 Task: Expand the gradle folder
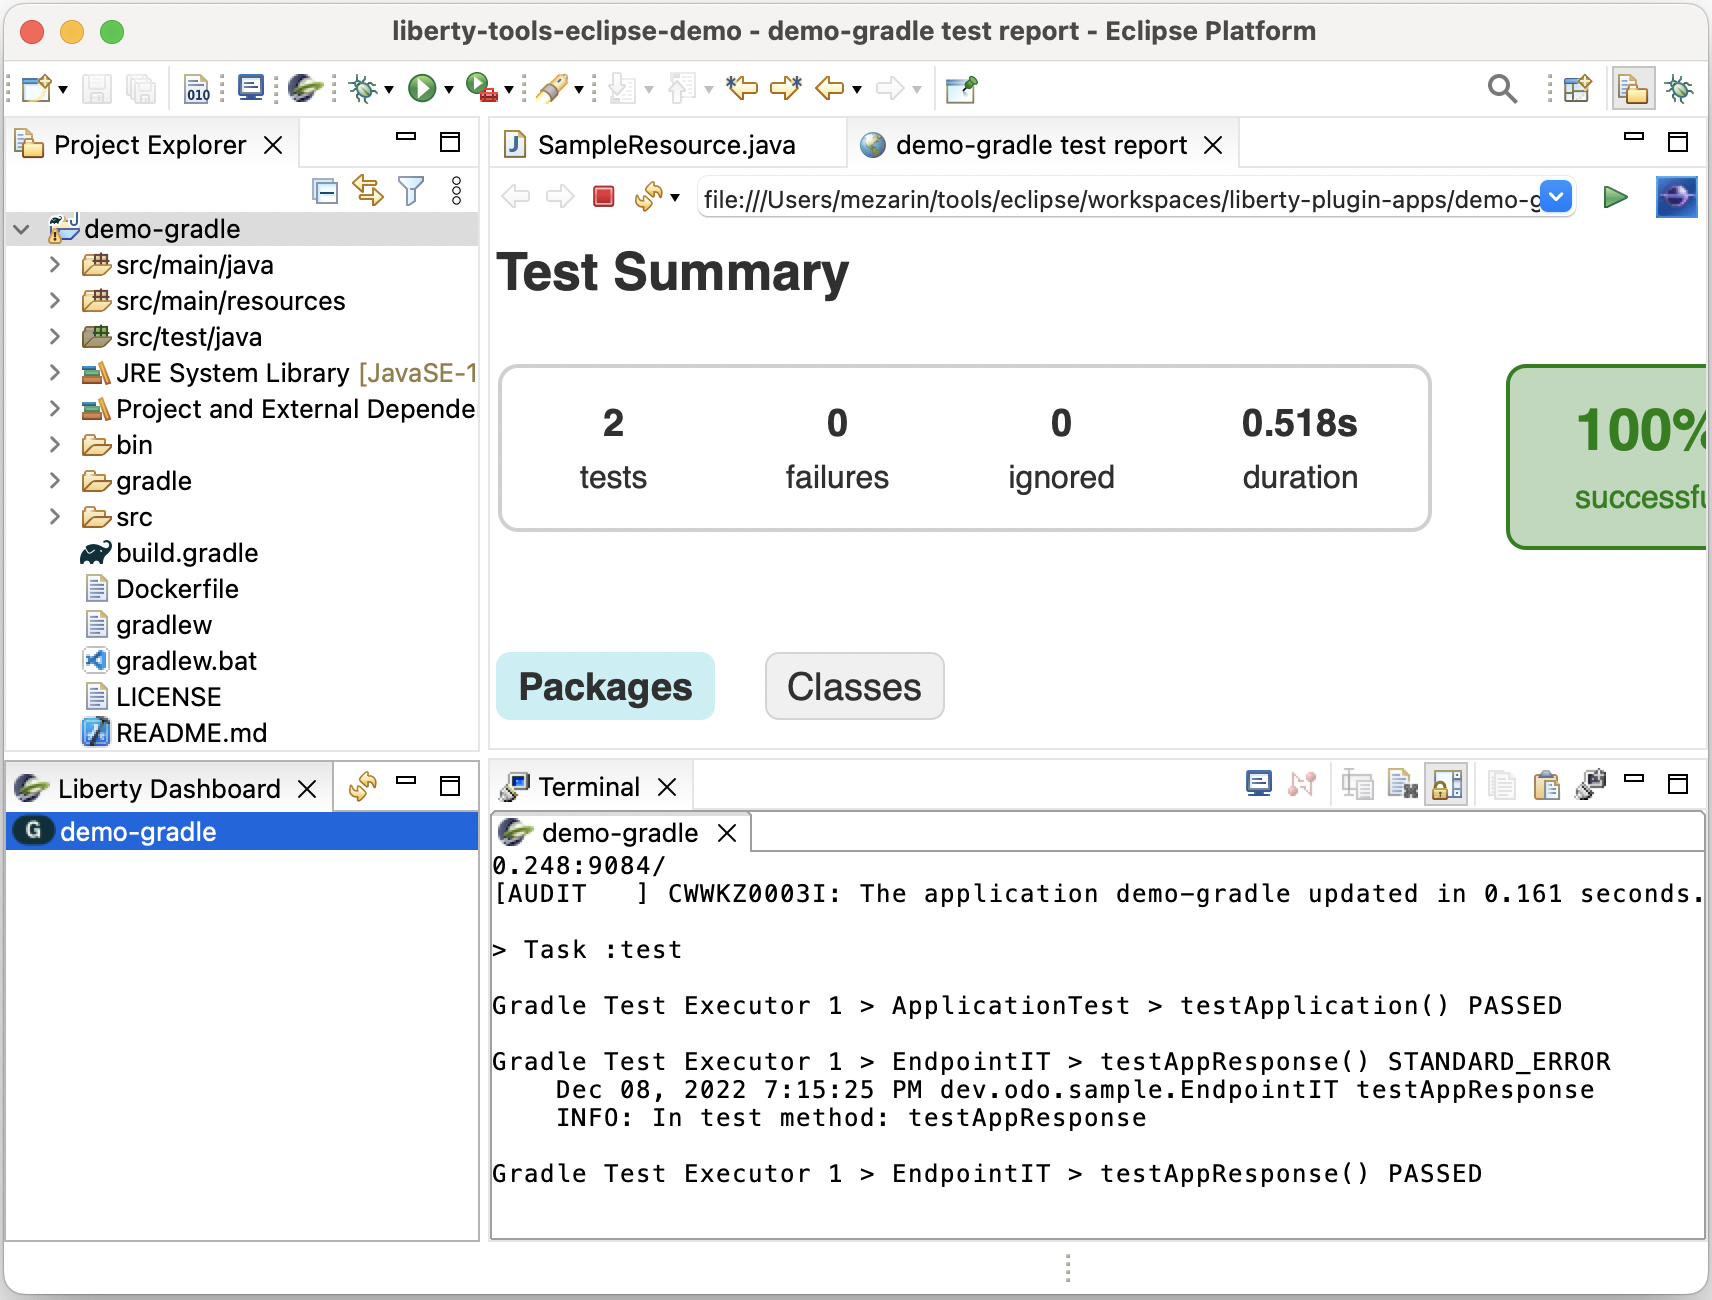55,481
